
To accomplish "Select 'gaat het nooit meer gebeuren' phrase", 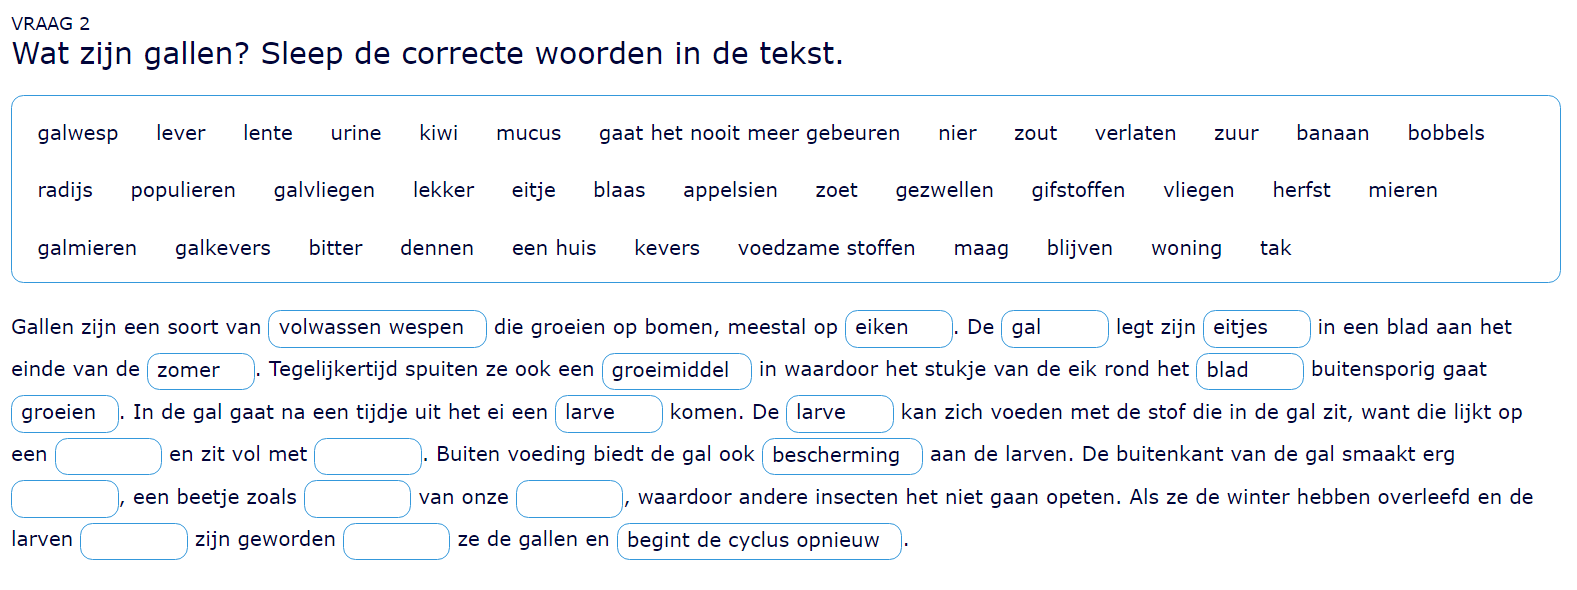I will pyautogui.click(x=749, y=133).
